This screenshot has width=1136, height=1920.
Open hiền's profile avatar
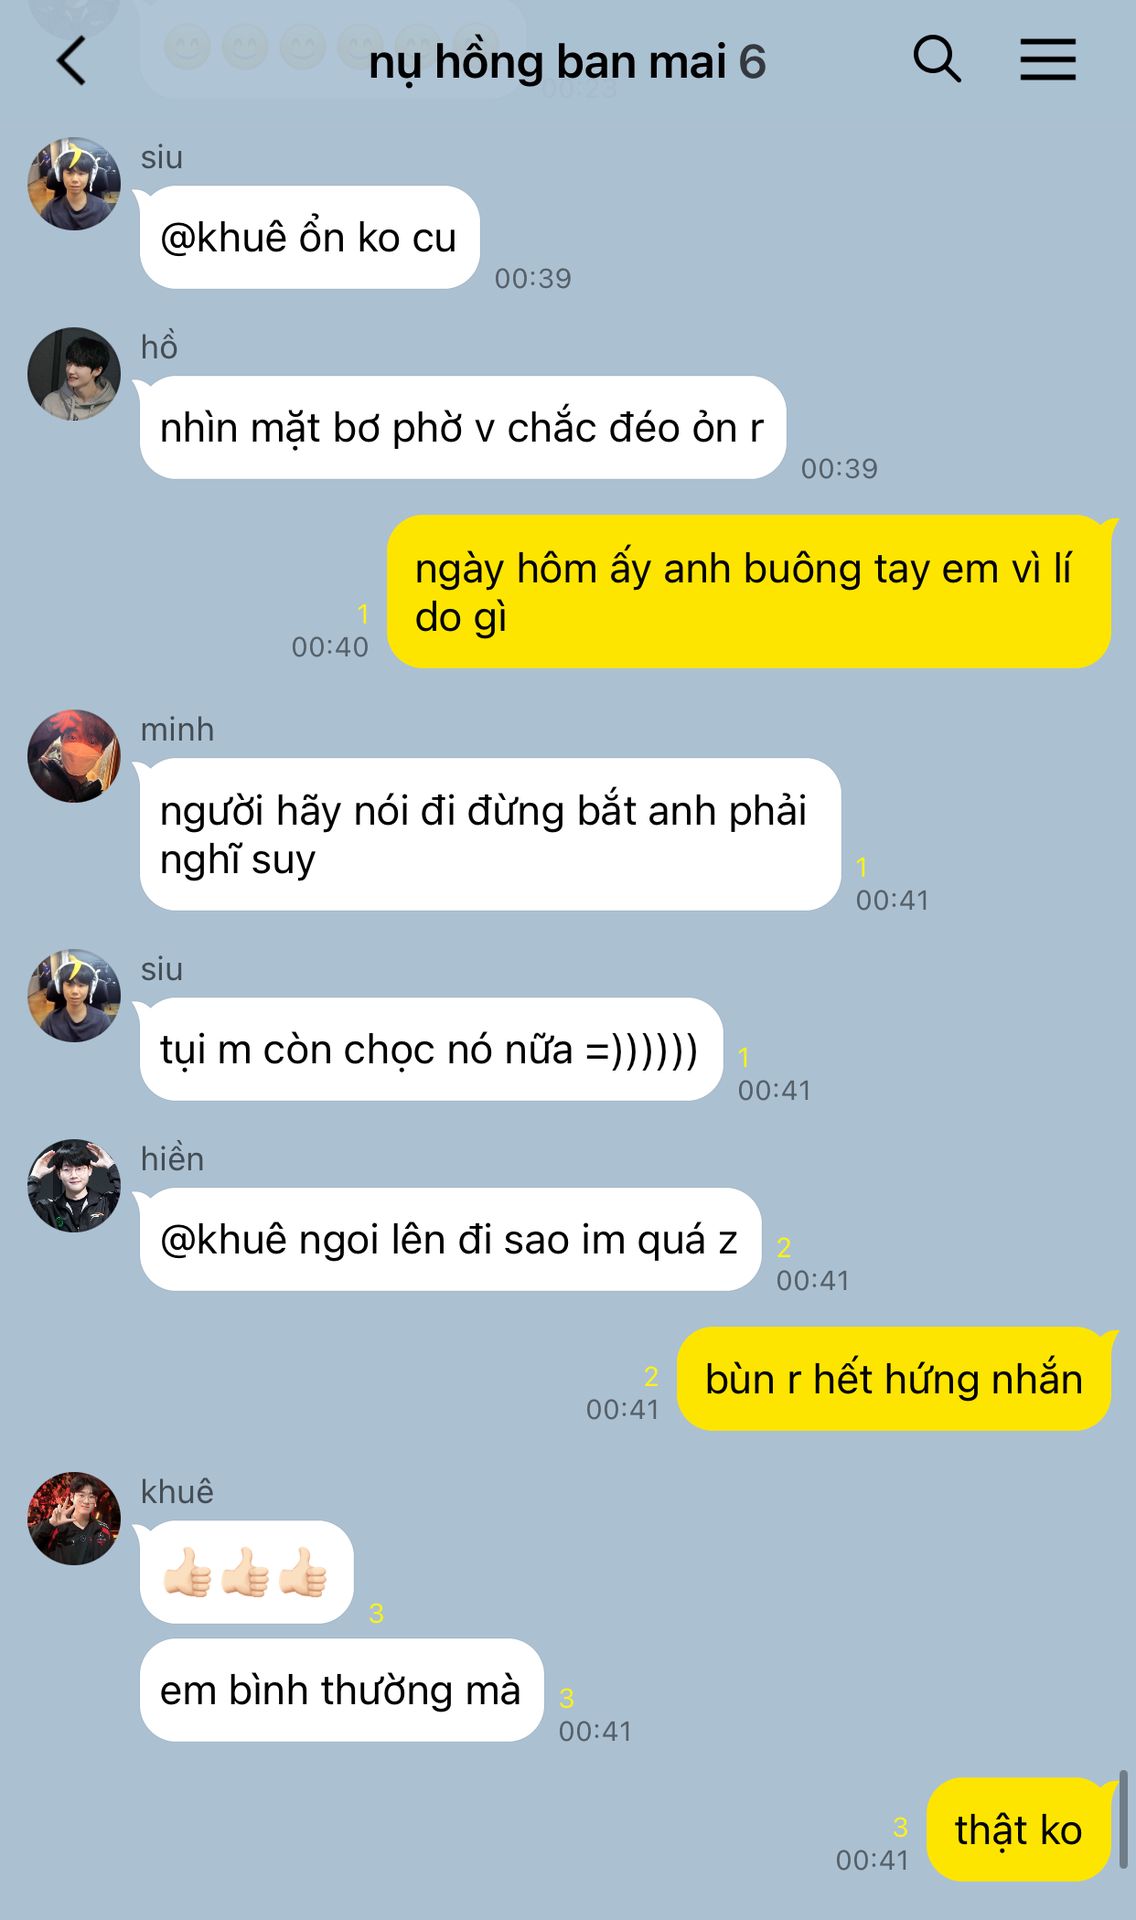click(x=74, y=1186)
